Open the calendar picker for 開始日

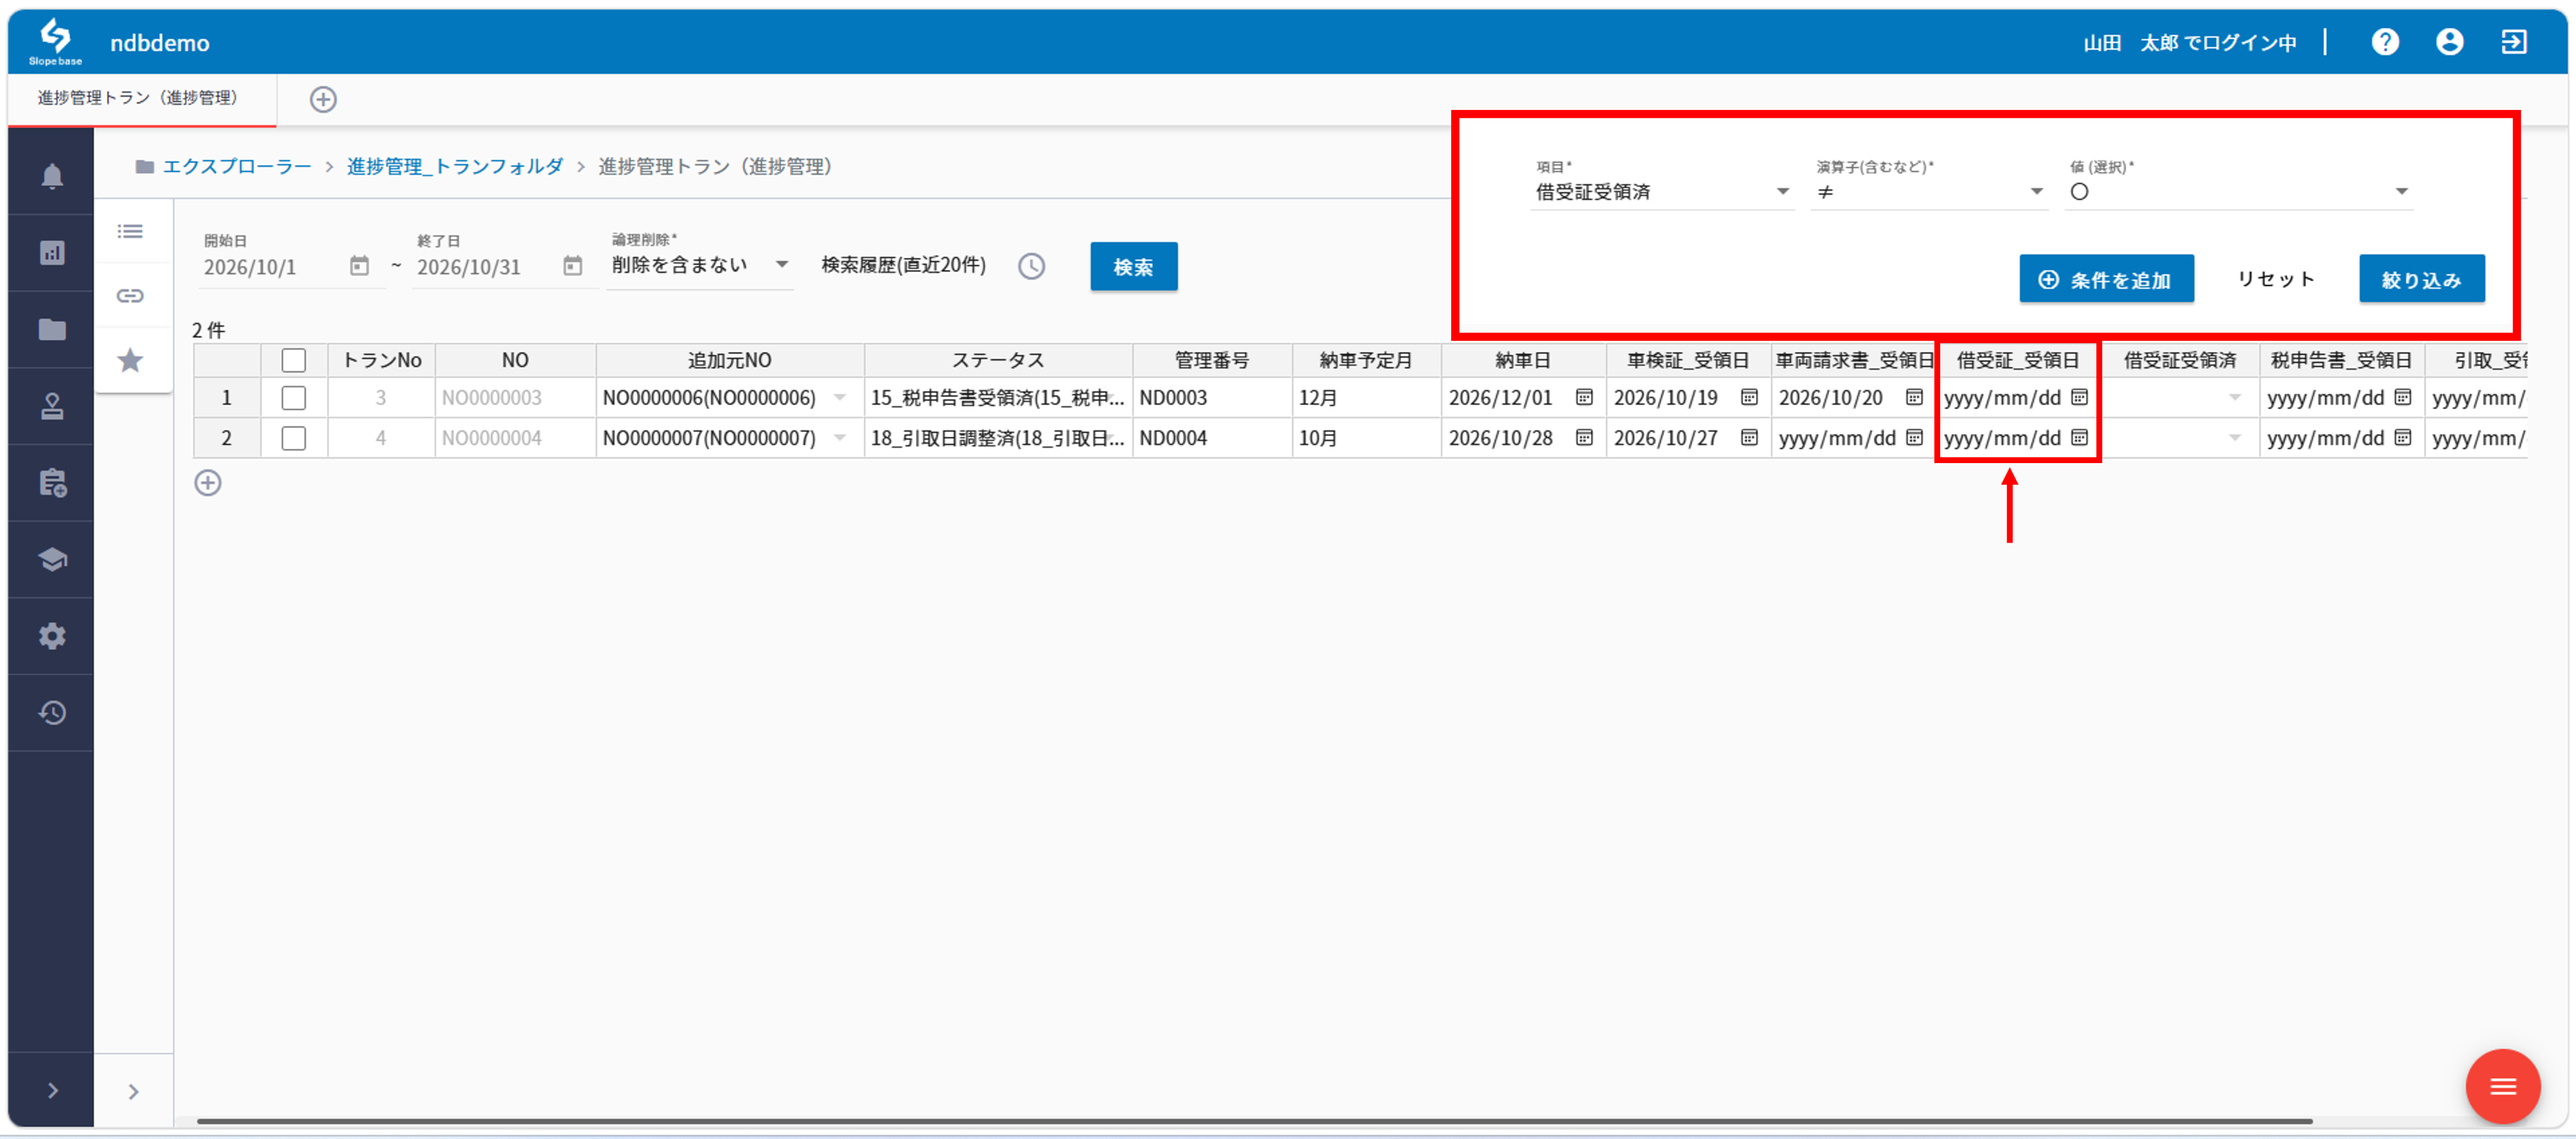point(359,266)
